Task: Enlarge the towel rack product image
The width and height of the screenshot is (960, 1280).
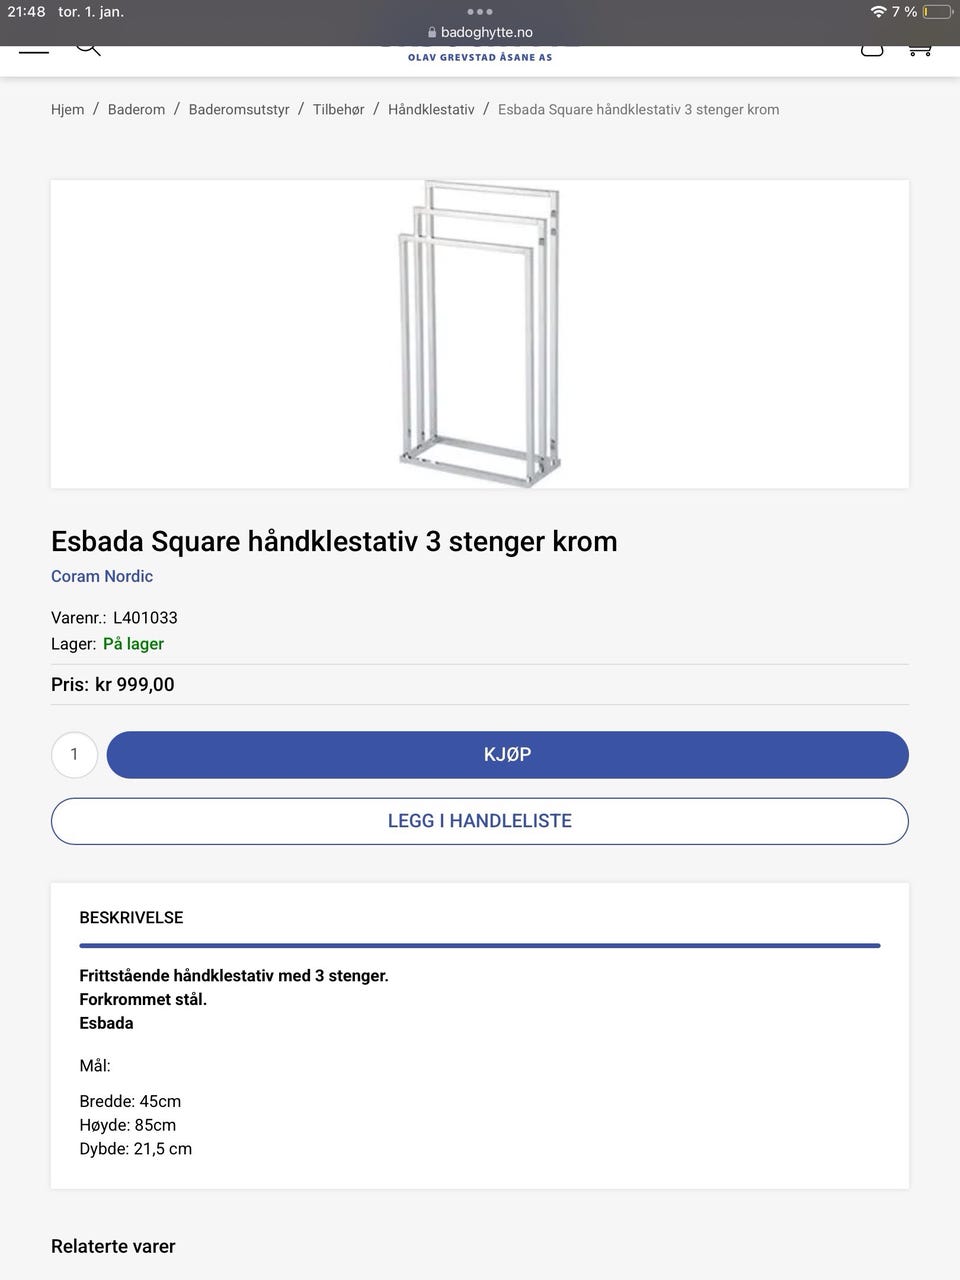Action: [480, 334]
